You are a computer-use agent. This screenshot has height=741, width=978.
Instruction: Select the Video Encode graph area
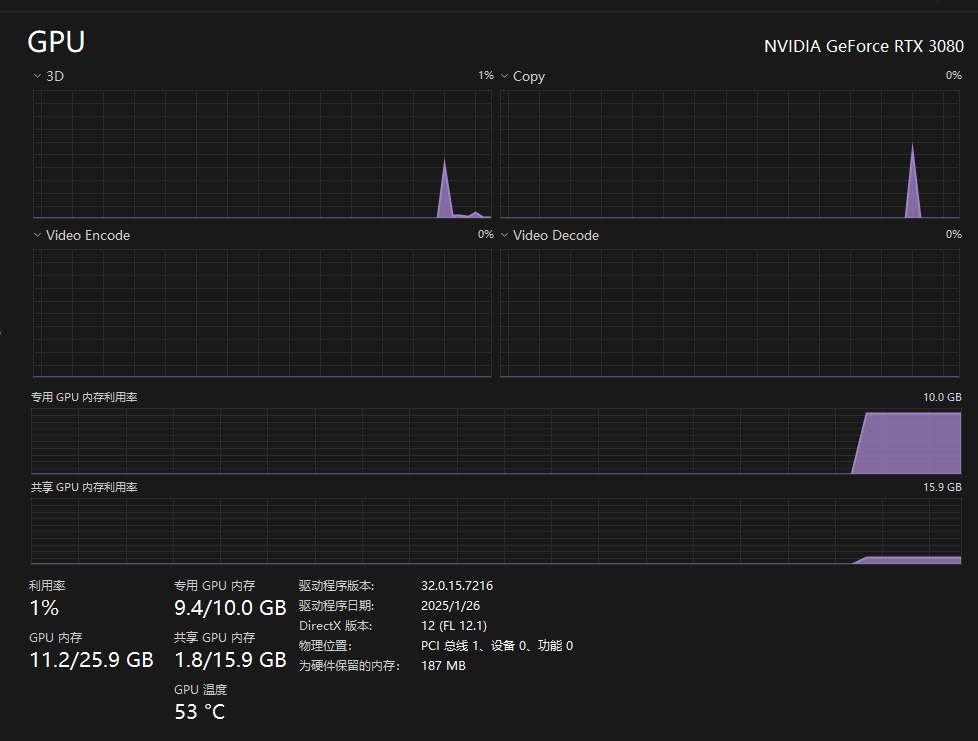262,313
